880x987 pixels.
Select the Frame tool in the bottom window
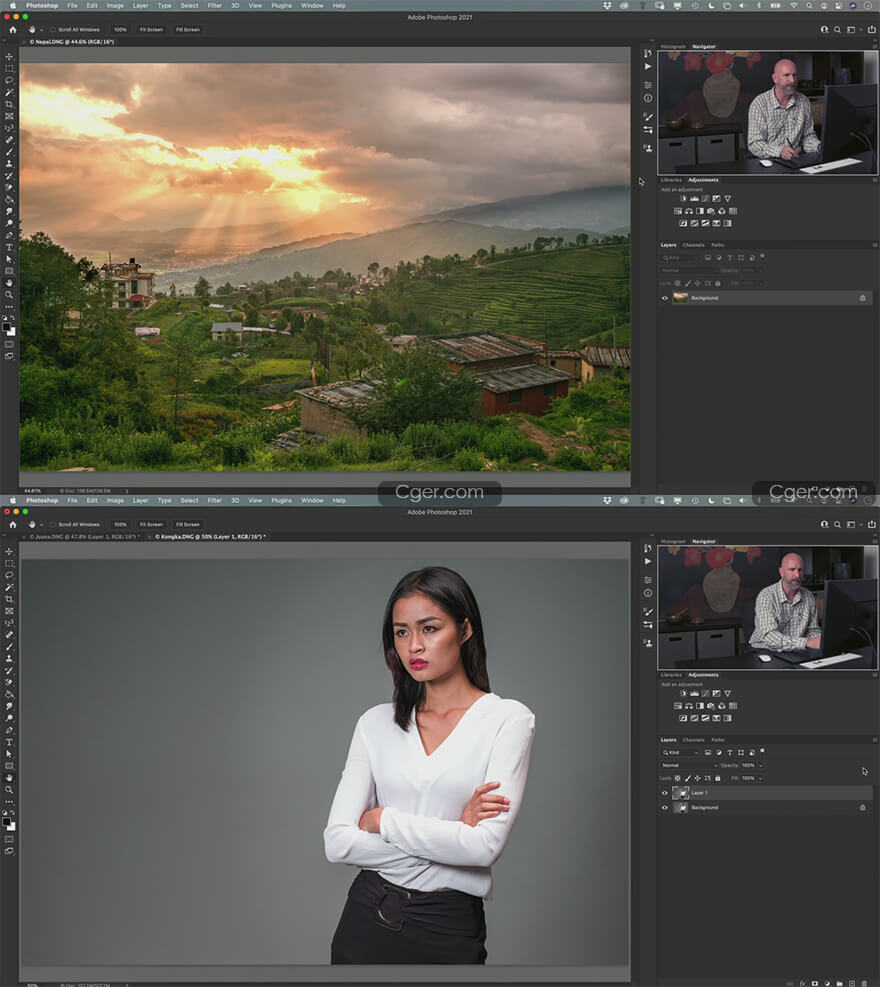(9, 611)
